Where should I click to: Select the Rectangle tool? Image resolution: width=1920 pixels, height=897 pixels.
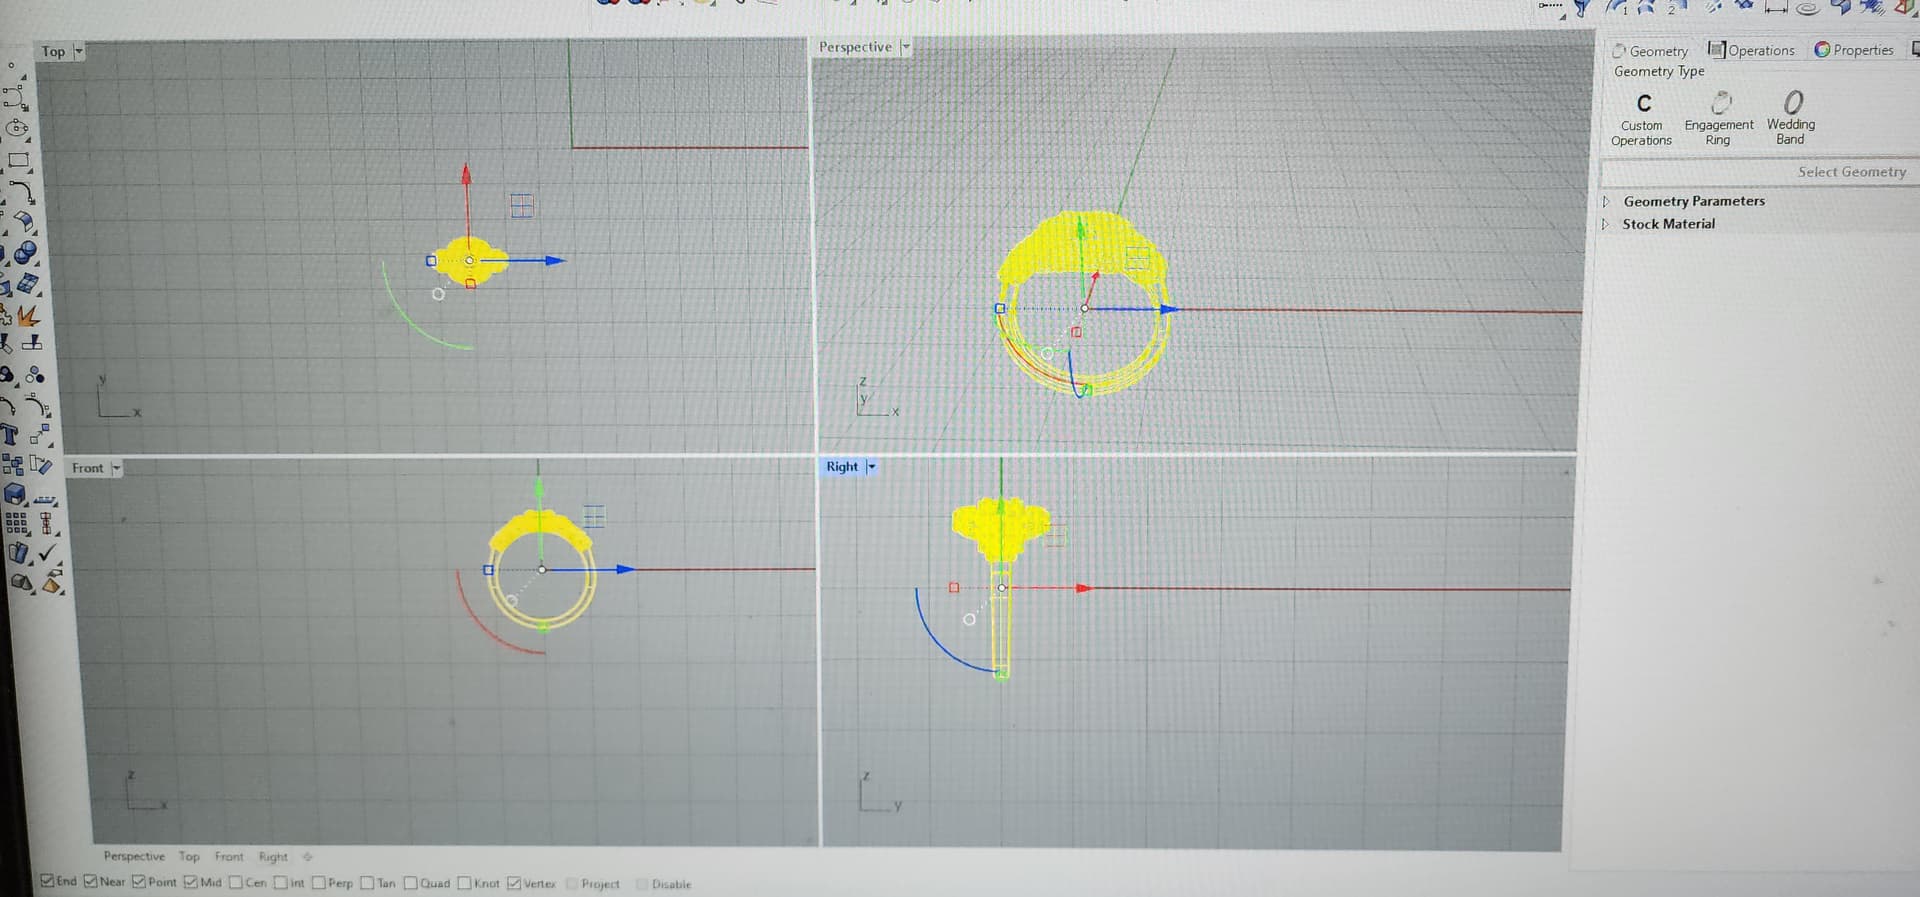point(19,159)
